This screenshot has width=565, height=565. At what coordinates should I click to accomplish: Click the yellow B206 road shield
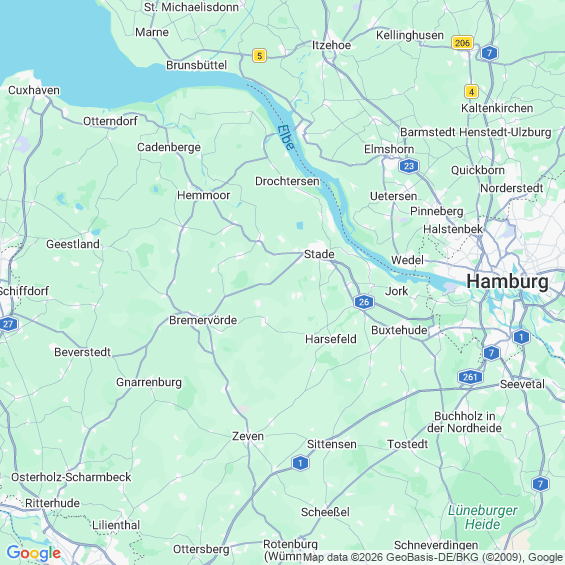(462, 43)
